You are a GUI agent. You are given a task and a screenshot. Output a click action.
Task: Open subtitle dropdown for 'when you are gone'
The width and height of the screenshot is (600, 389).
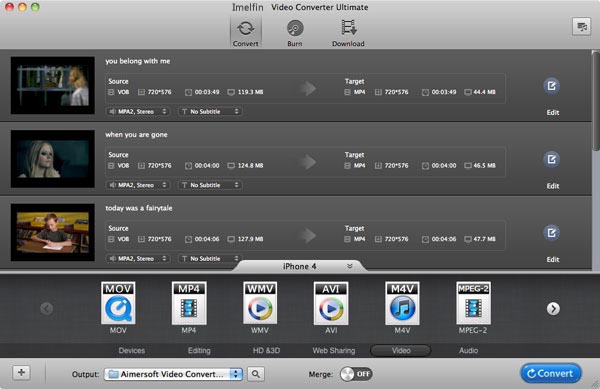(210, 185)
